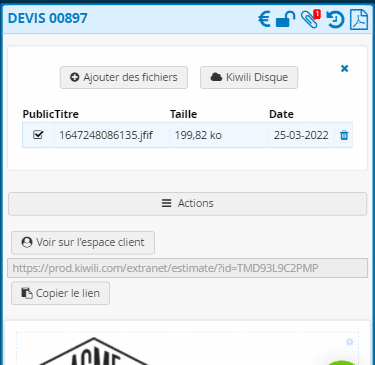Click the Date column header
The width and height of the screenshot is (375, 365).
tap(281, 114)
